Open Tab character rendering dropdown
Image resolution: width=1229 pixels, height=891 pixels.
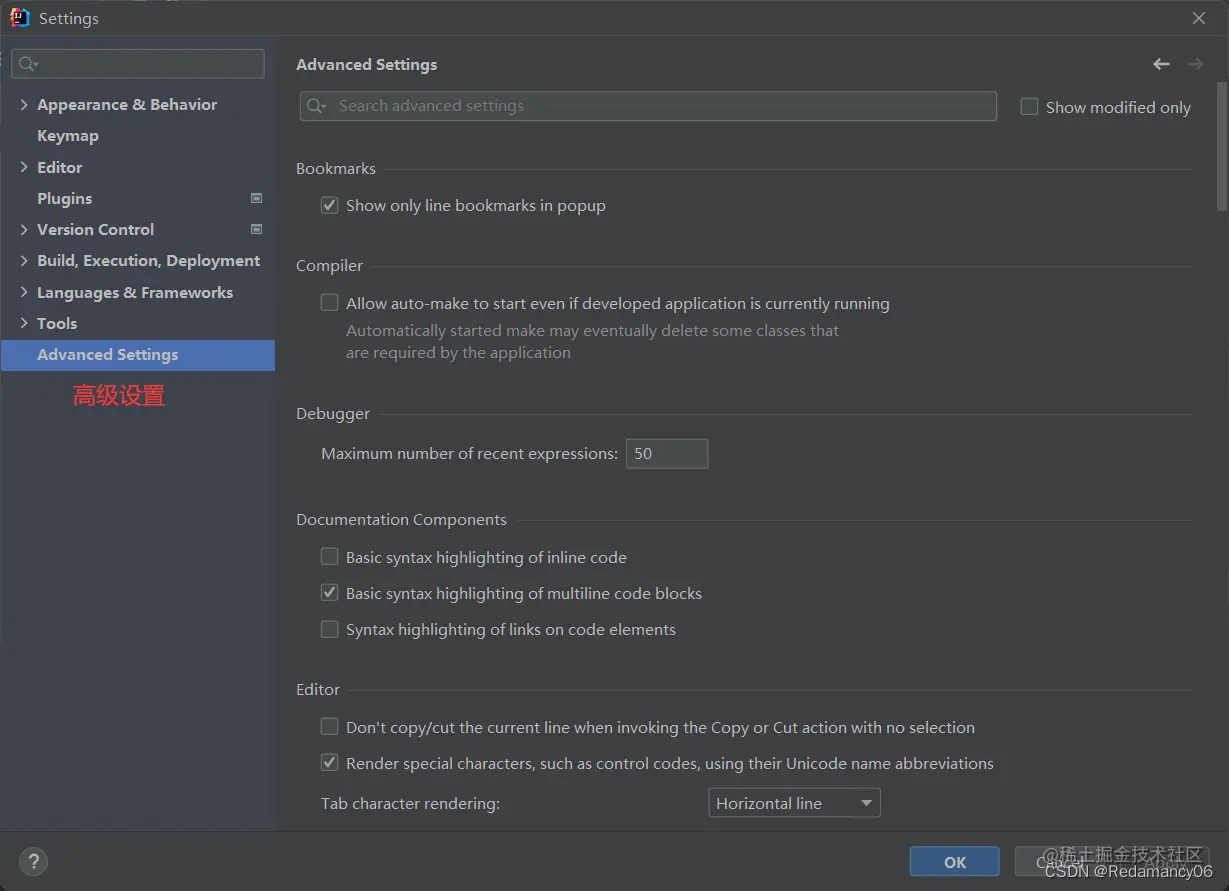tap(794, 803)
